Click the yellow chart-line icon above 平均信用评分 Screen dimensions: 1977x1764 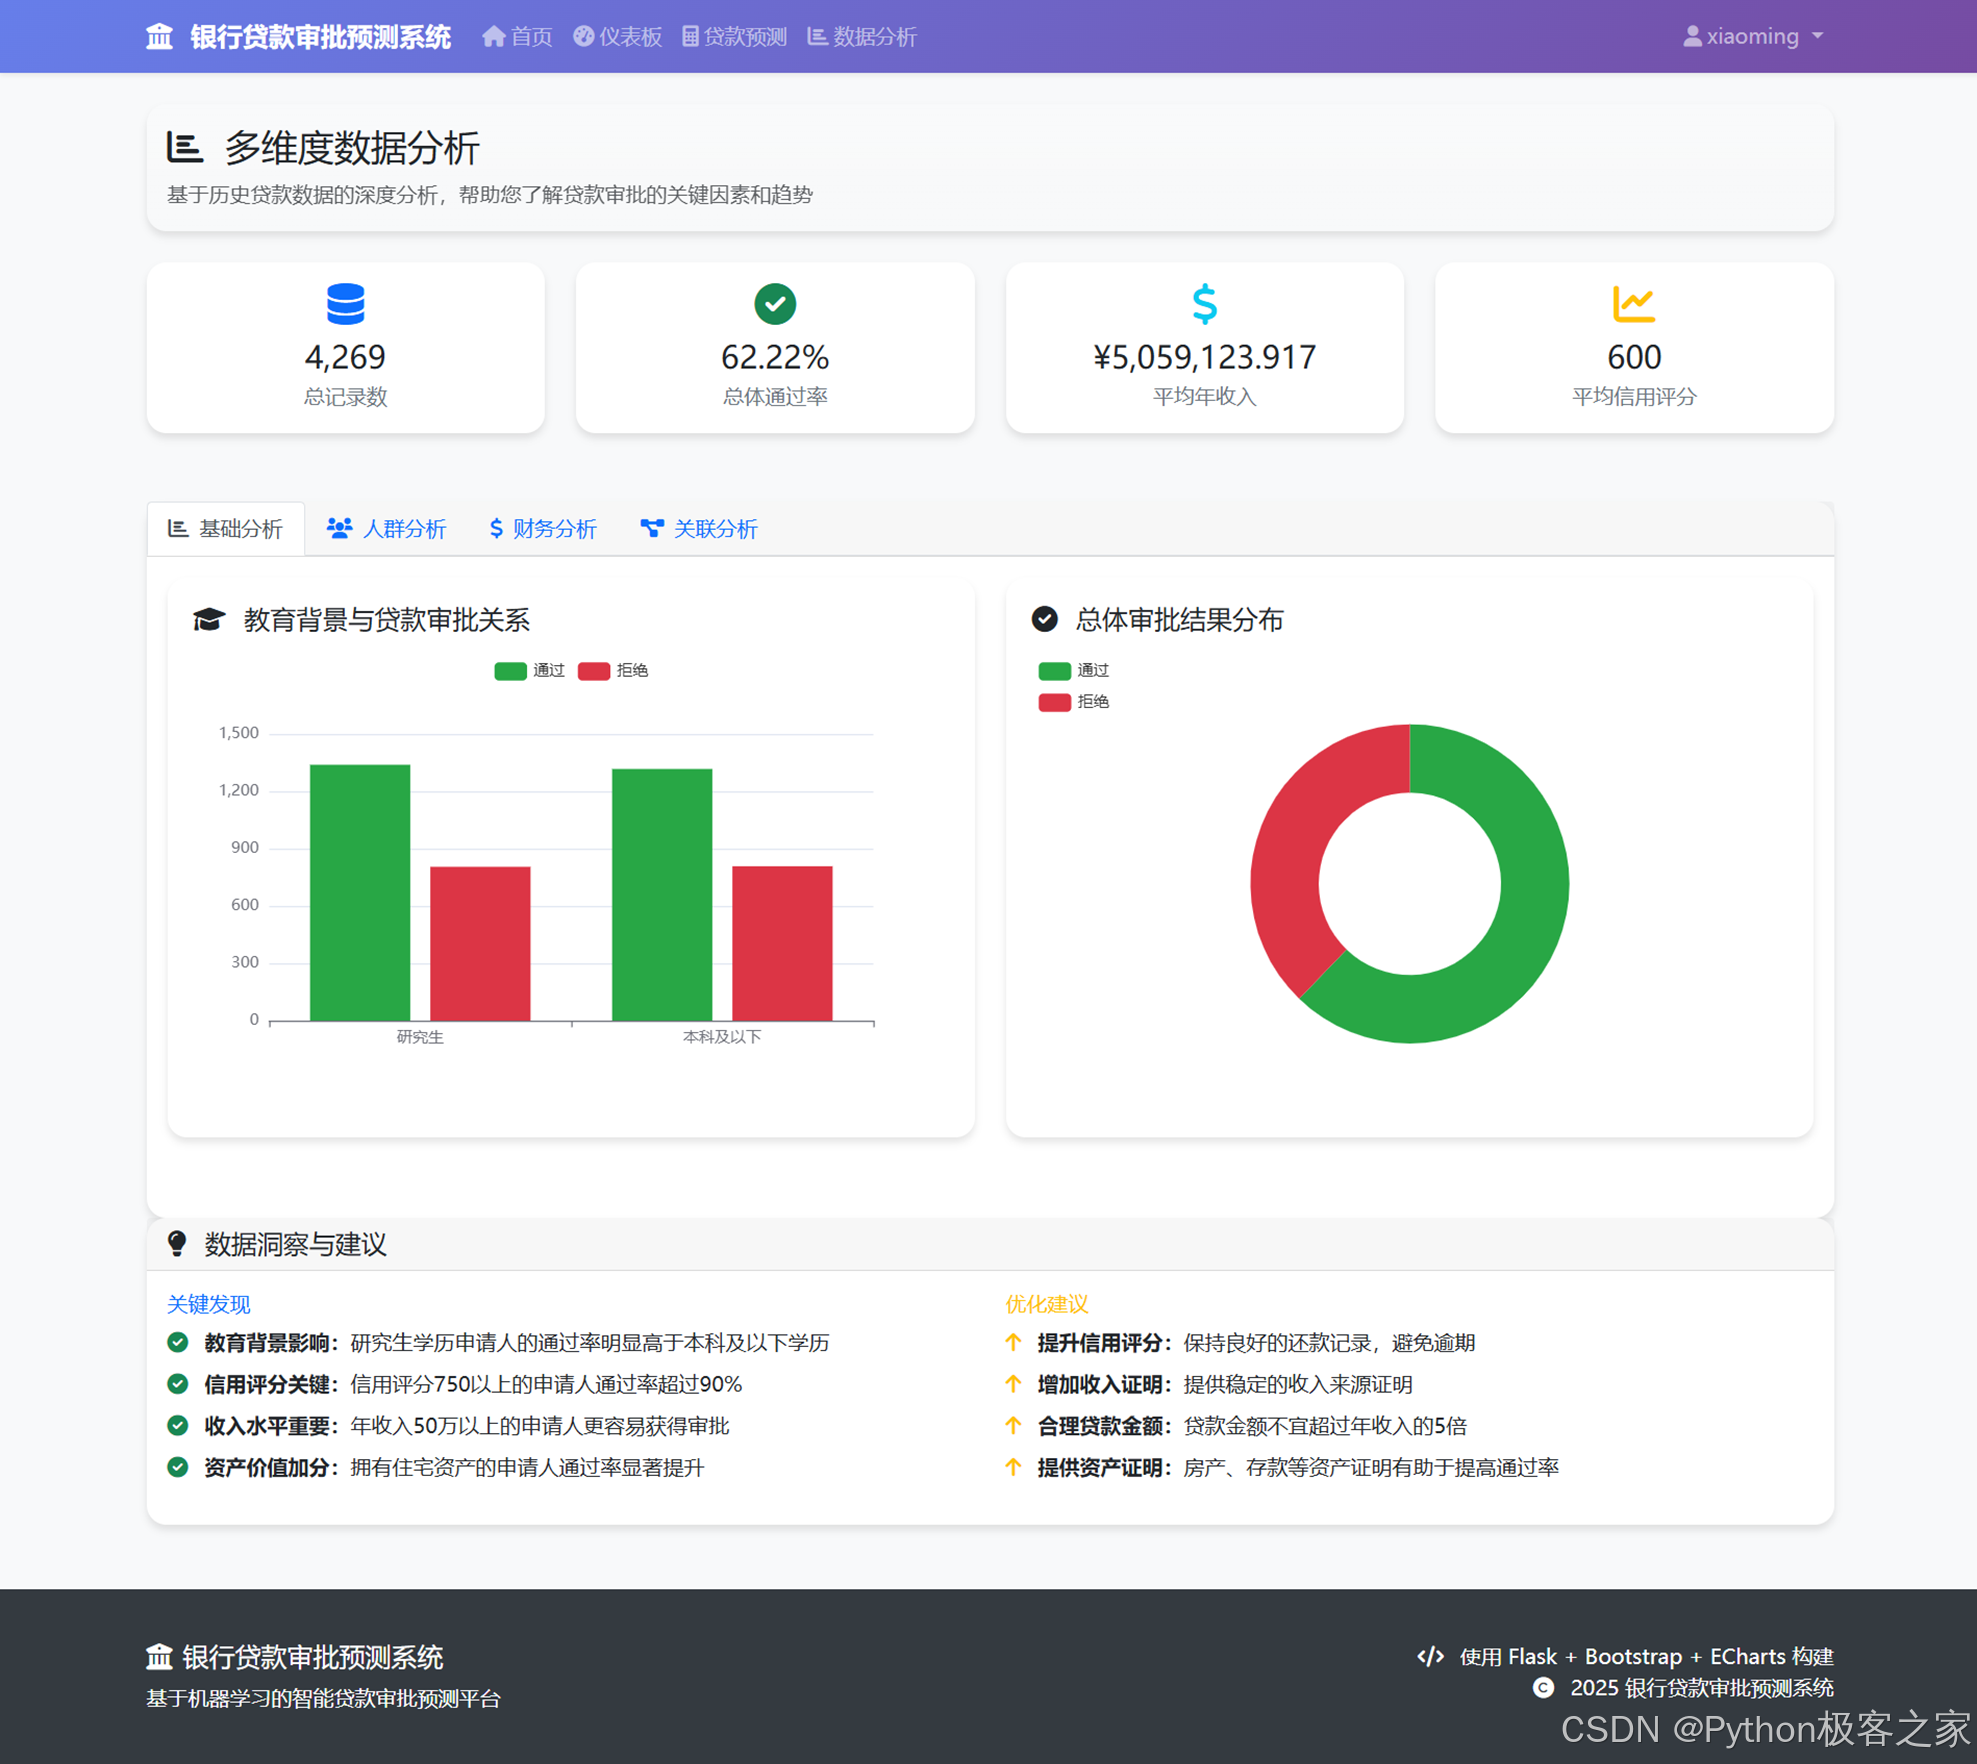tap(1633, 304)
